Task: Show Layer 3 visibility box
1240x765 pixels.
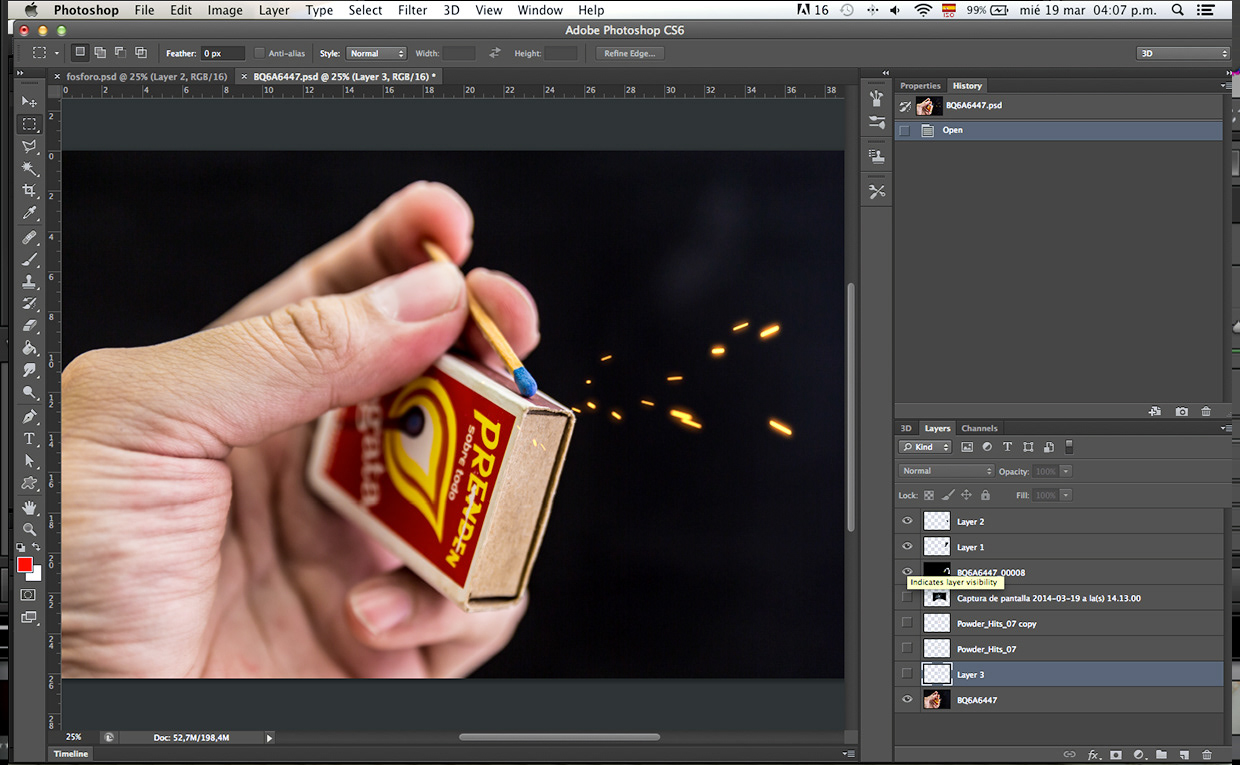Action: coord(907,674)
